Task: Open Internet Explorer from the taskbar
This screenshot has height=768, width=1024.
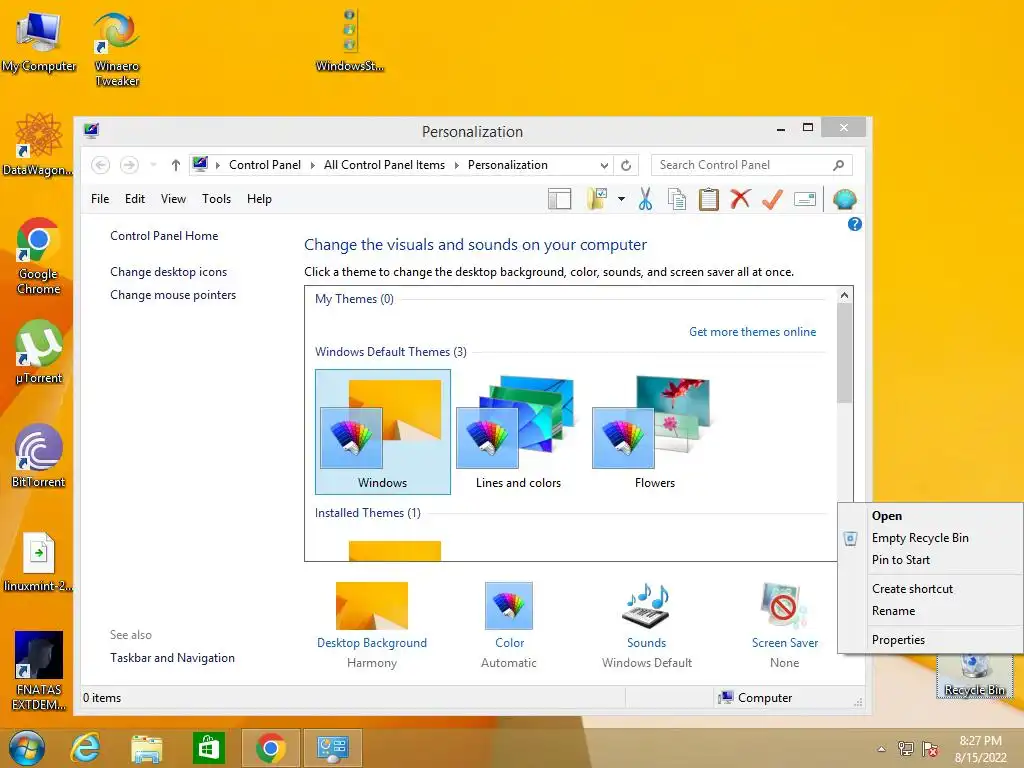Action: pos(86,748)
